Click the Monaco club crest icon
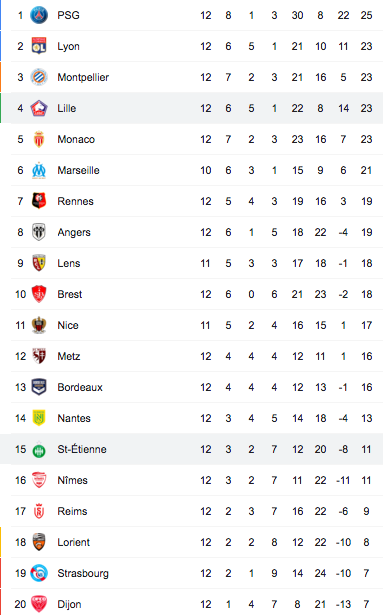383x615 pixels. [39, 139]
